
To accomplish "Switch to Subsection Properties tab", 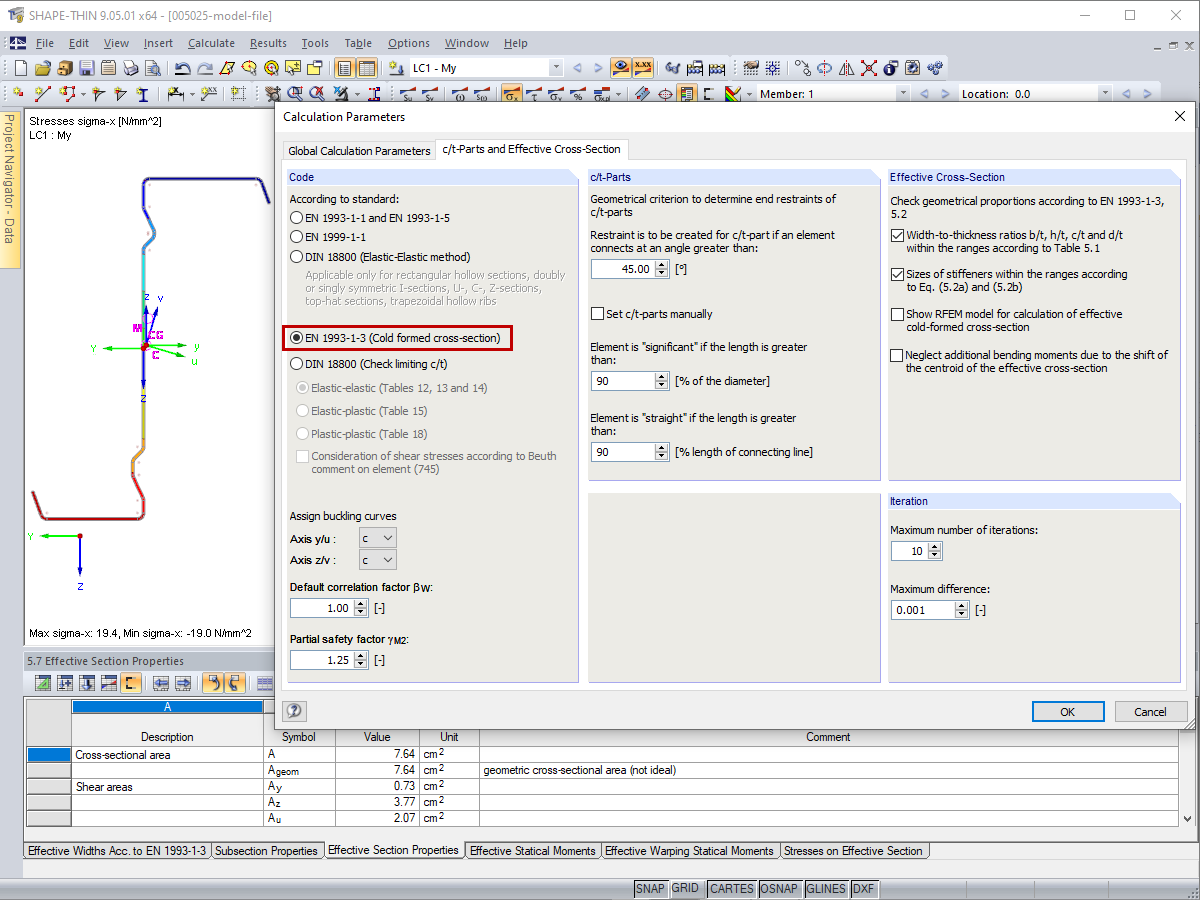I will (266, 851).
